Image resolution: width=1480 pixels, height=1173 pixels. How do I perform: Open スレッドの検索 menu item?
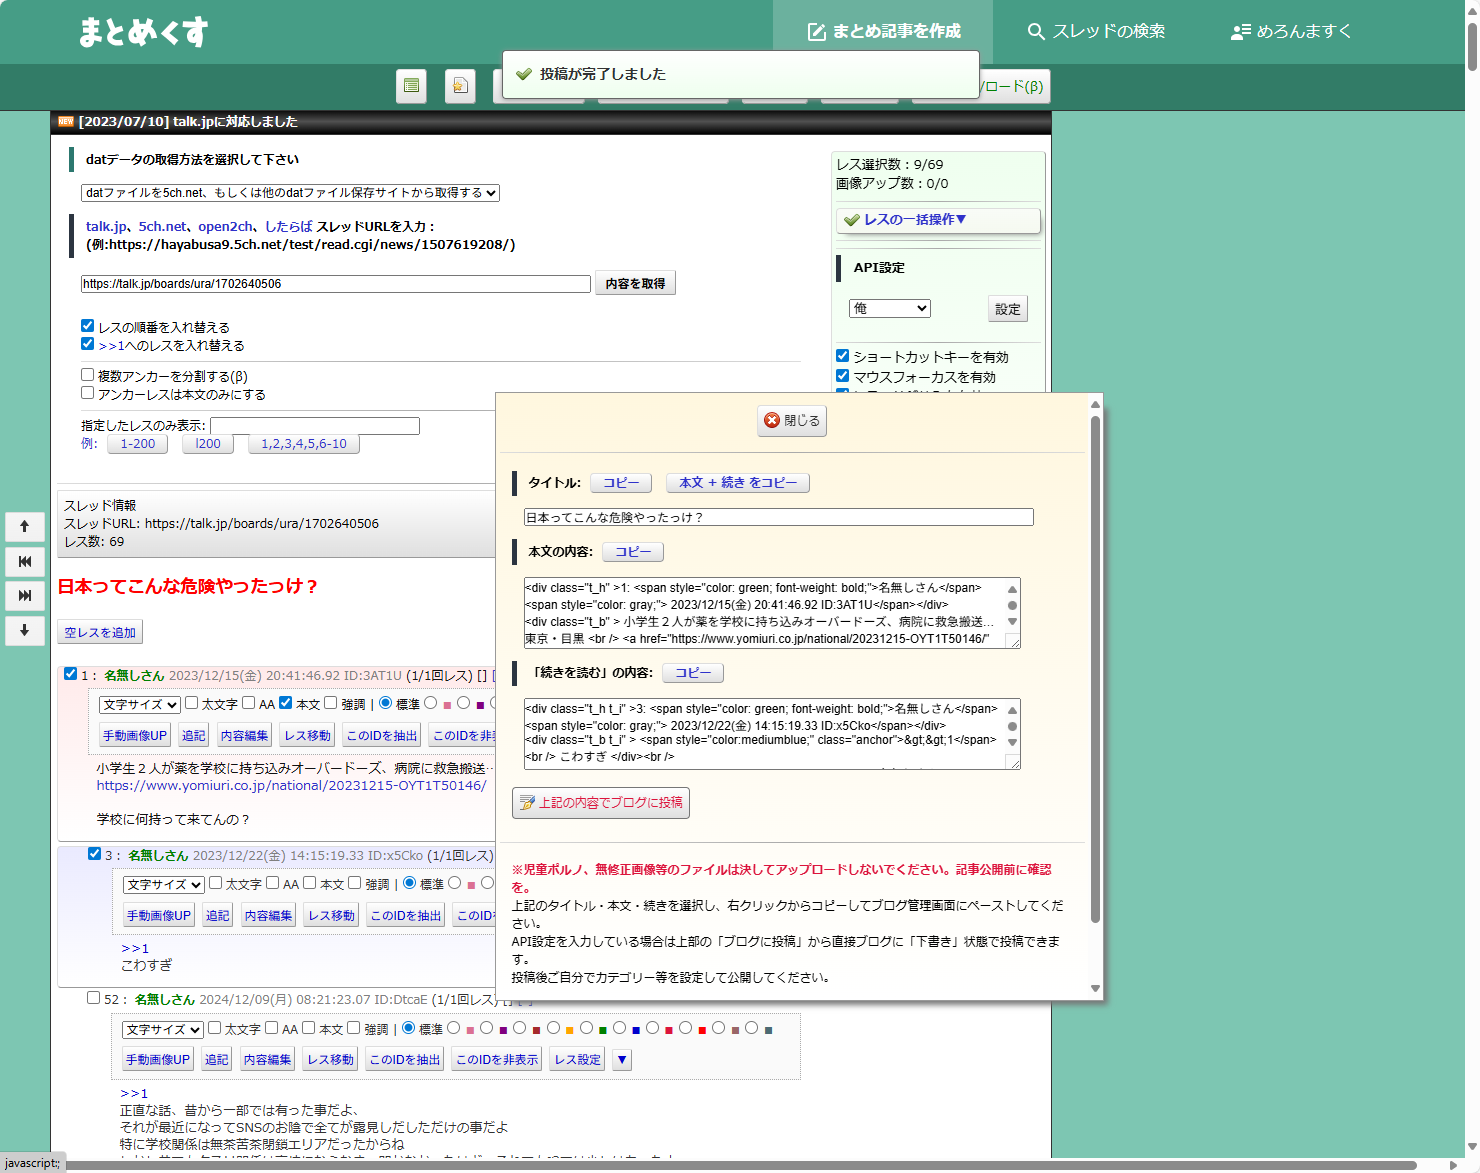click(1096, 32)
